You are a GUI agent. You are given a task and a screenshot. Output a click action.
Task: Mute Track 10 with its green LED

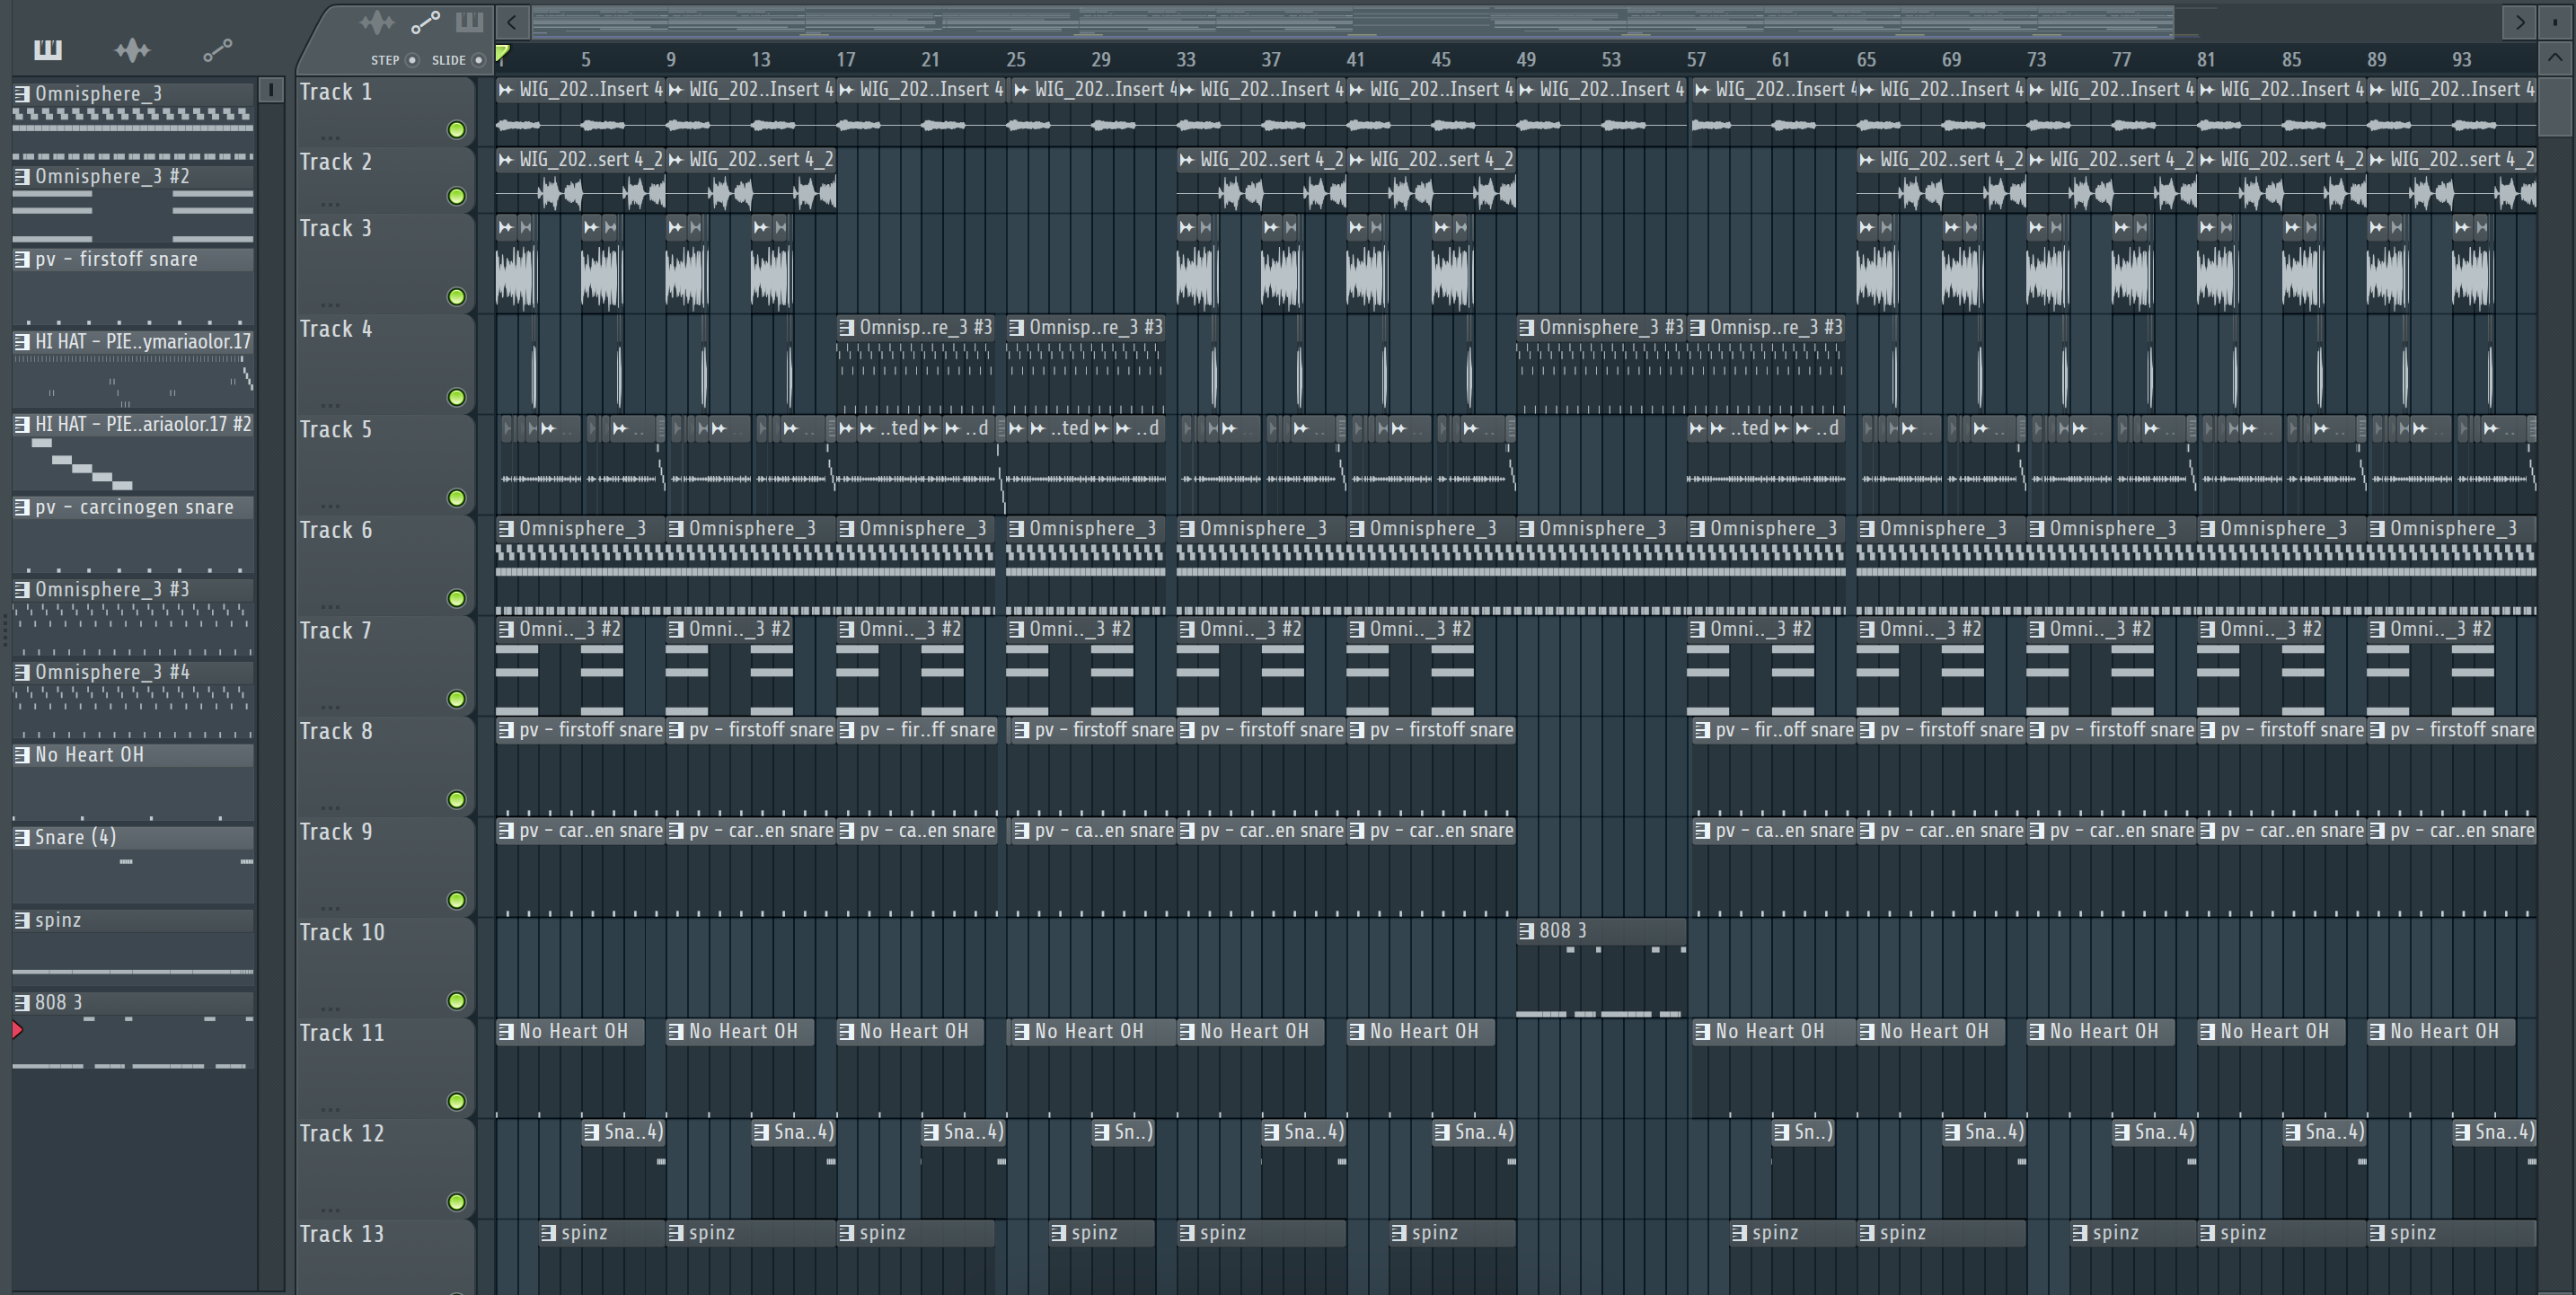[456, 1001]
